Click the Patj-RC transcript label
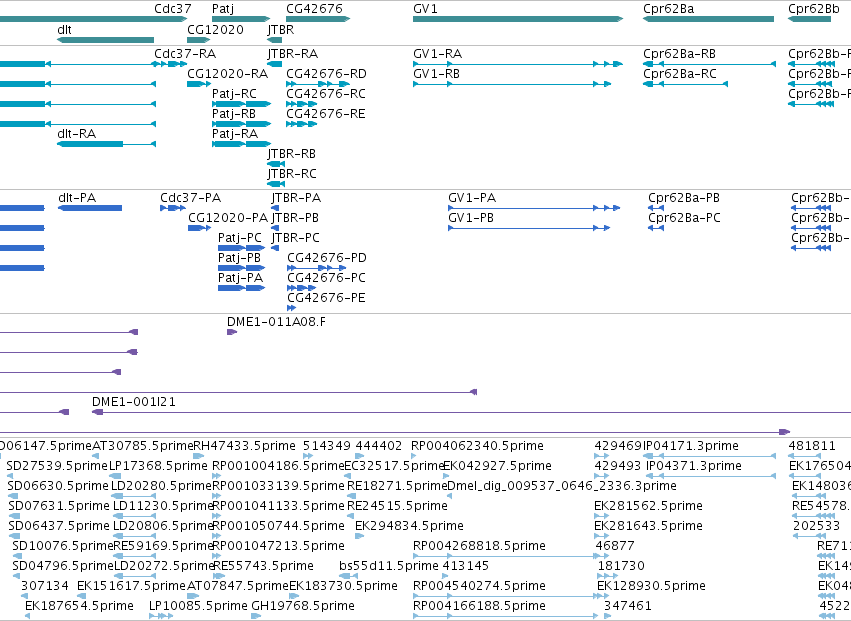851x621 pixels. [234, 94]
